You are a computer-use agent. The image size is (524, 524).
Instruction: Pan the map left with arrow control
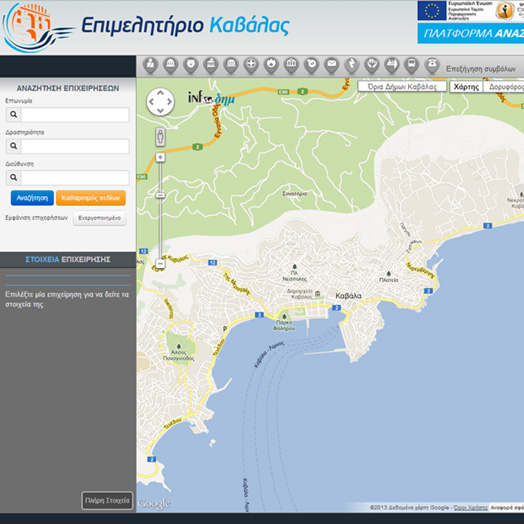click(151, 102)
